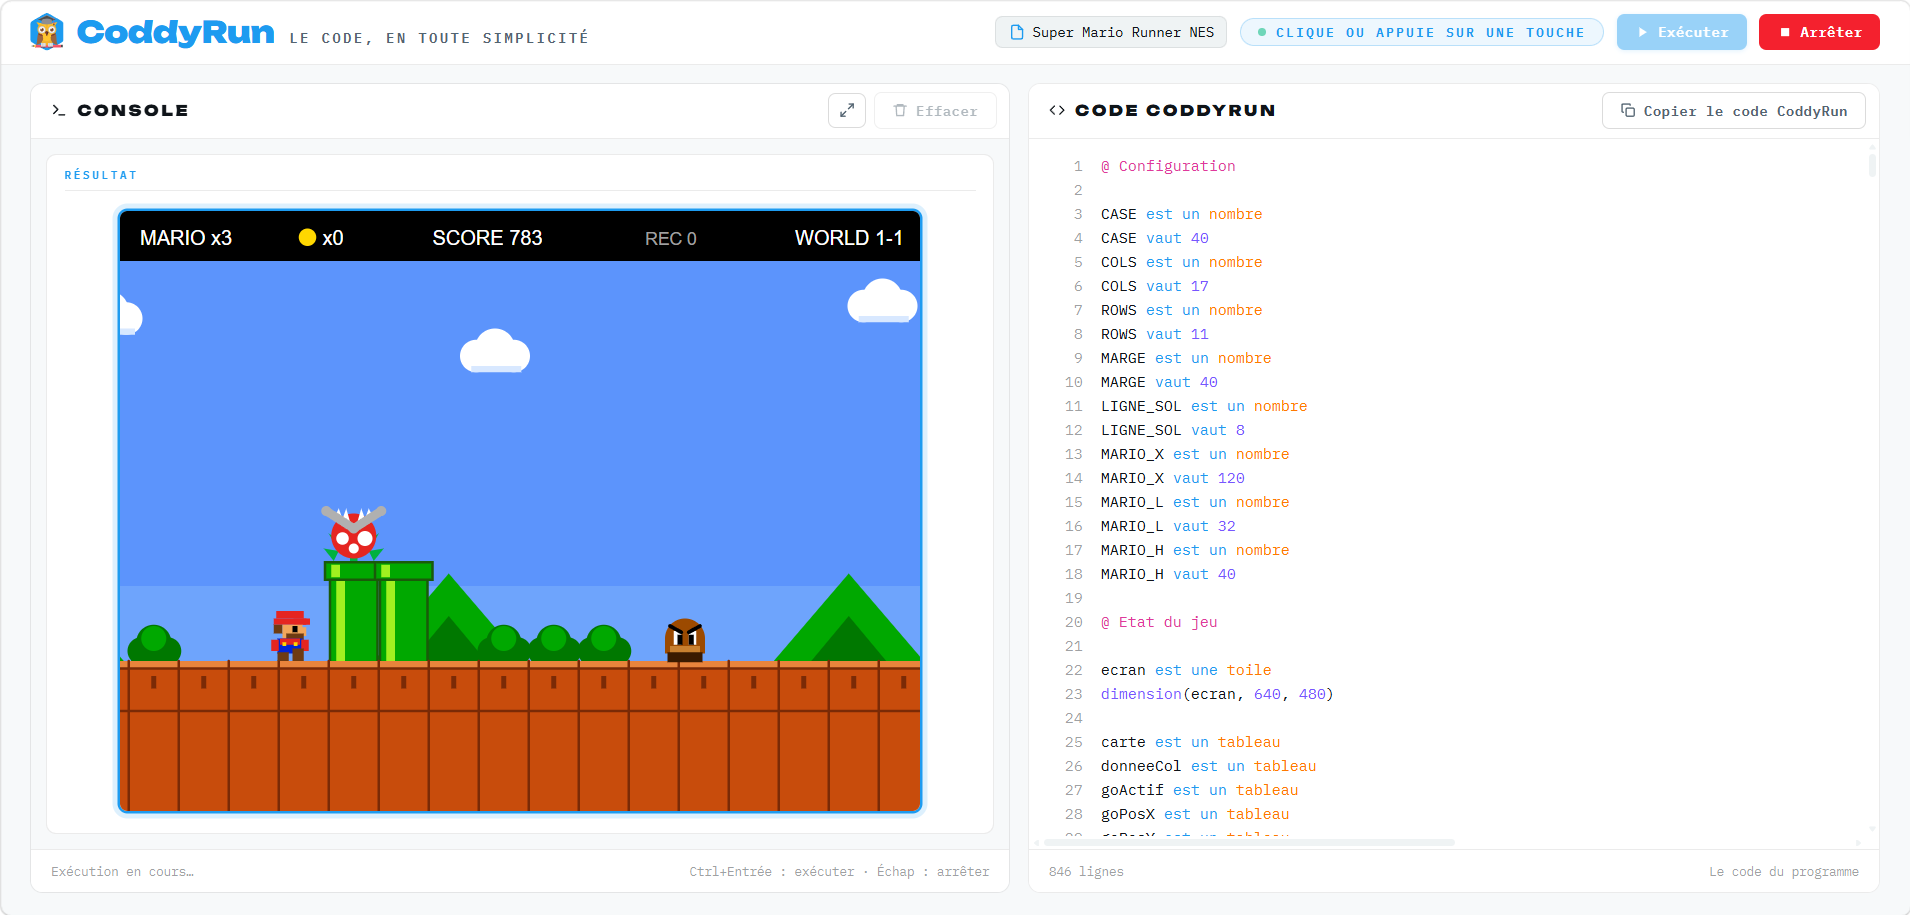
Task: Click code line 'COLS vaut 17'
Action: click(1155, 286)
